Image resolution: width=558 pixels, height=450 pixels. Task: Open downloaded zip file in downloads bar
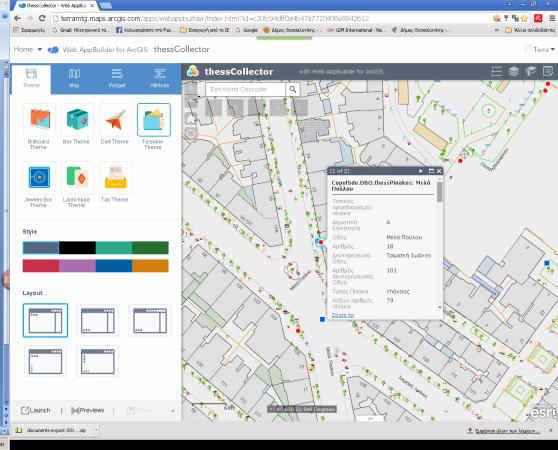[x=52, y=430]
